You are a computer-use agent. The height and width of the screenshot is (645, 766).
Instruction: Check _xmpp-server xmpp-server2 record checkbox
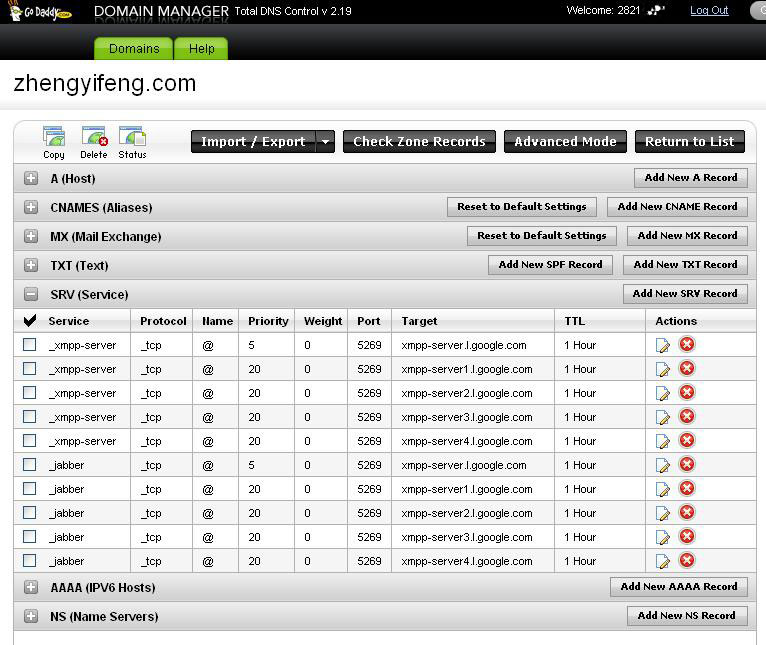(x=30, y=393)
